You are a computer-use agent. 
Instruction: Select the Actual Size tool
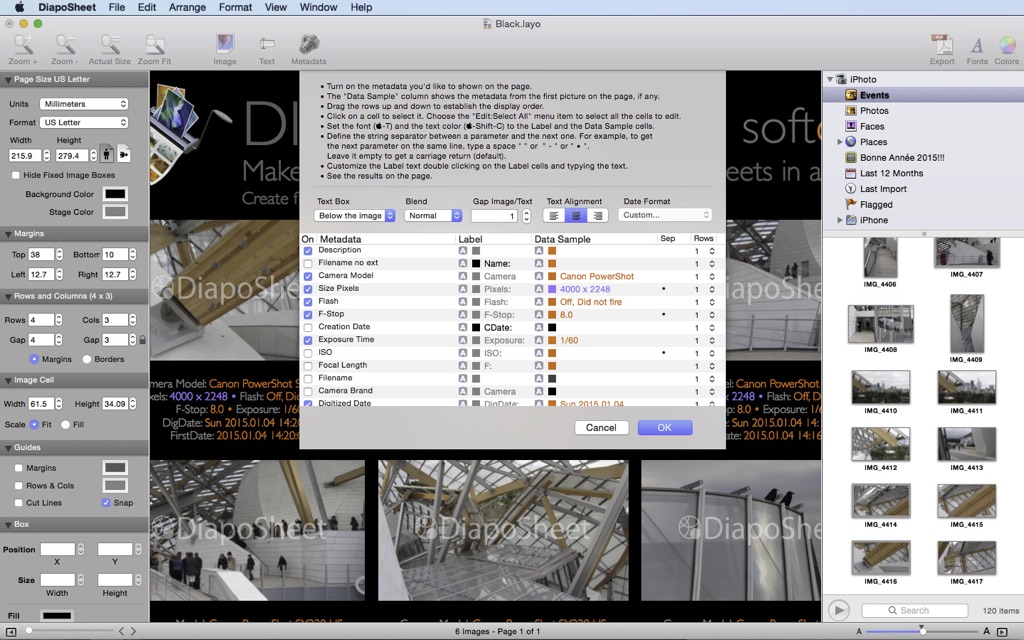(x=109, y=46)
